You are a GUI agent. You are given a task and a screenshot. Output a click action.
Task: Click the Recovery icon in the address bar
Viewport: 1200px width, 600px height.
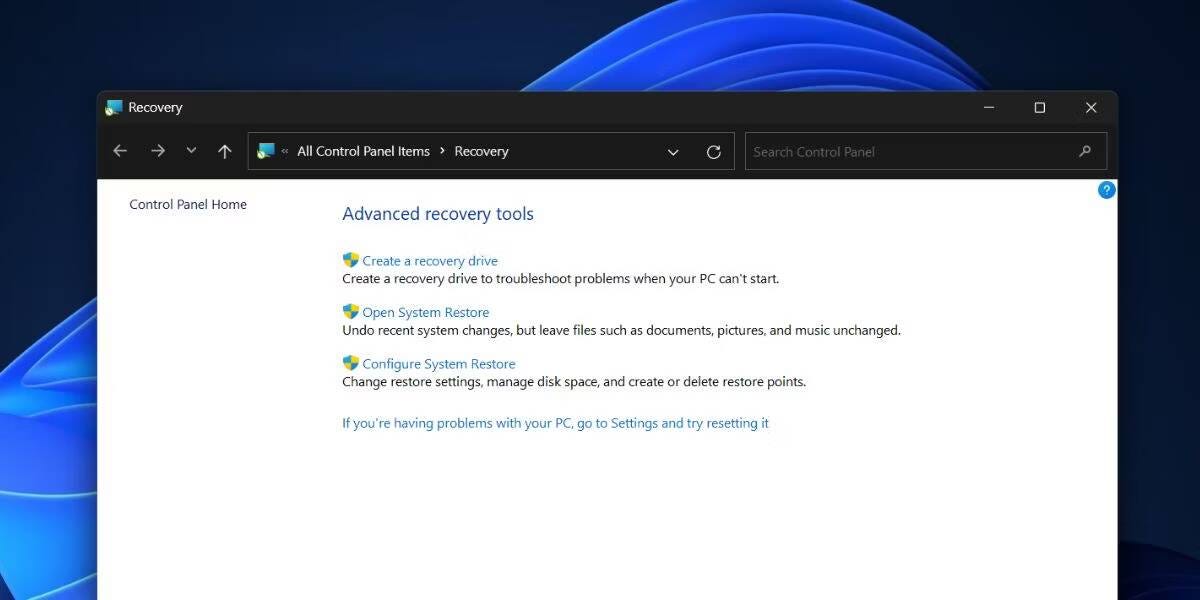265,150
